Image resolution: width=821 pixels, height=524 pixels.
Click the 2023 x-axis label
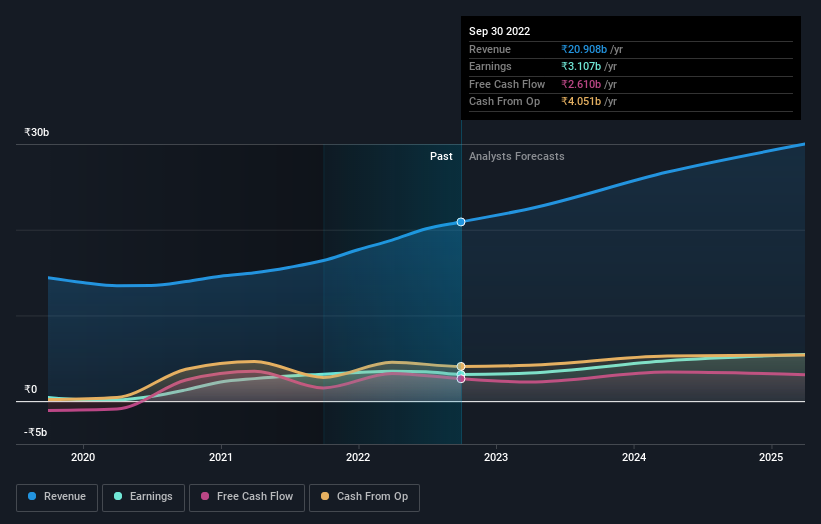tap(496, 458)
